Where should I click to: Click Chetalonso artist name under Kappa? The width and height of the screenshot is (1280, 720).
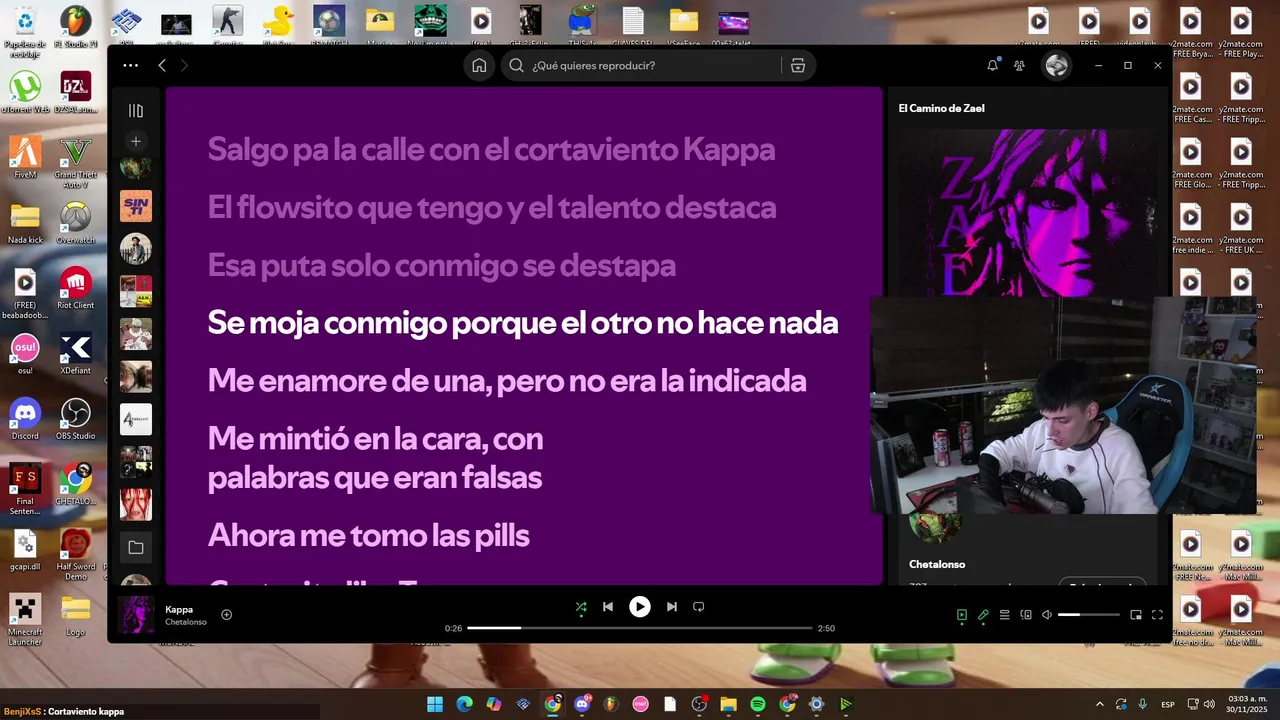point(186,622)
